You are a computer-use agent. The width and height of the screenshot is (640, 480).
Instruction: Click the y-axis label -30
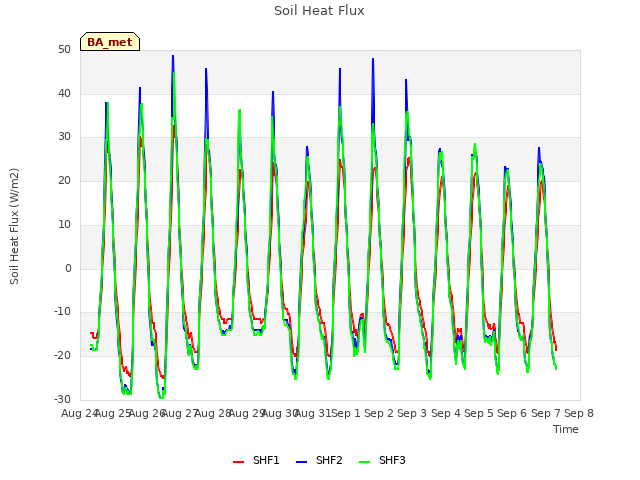coord(63,399)
